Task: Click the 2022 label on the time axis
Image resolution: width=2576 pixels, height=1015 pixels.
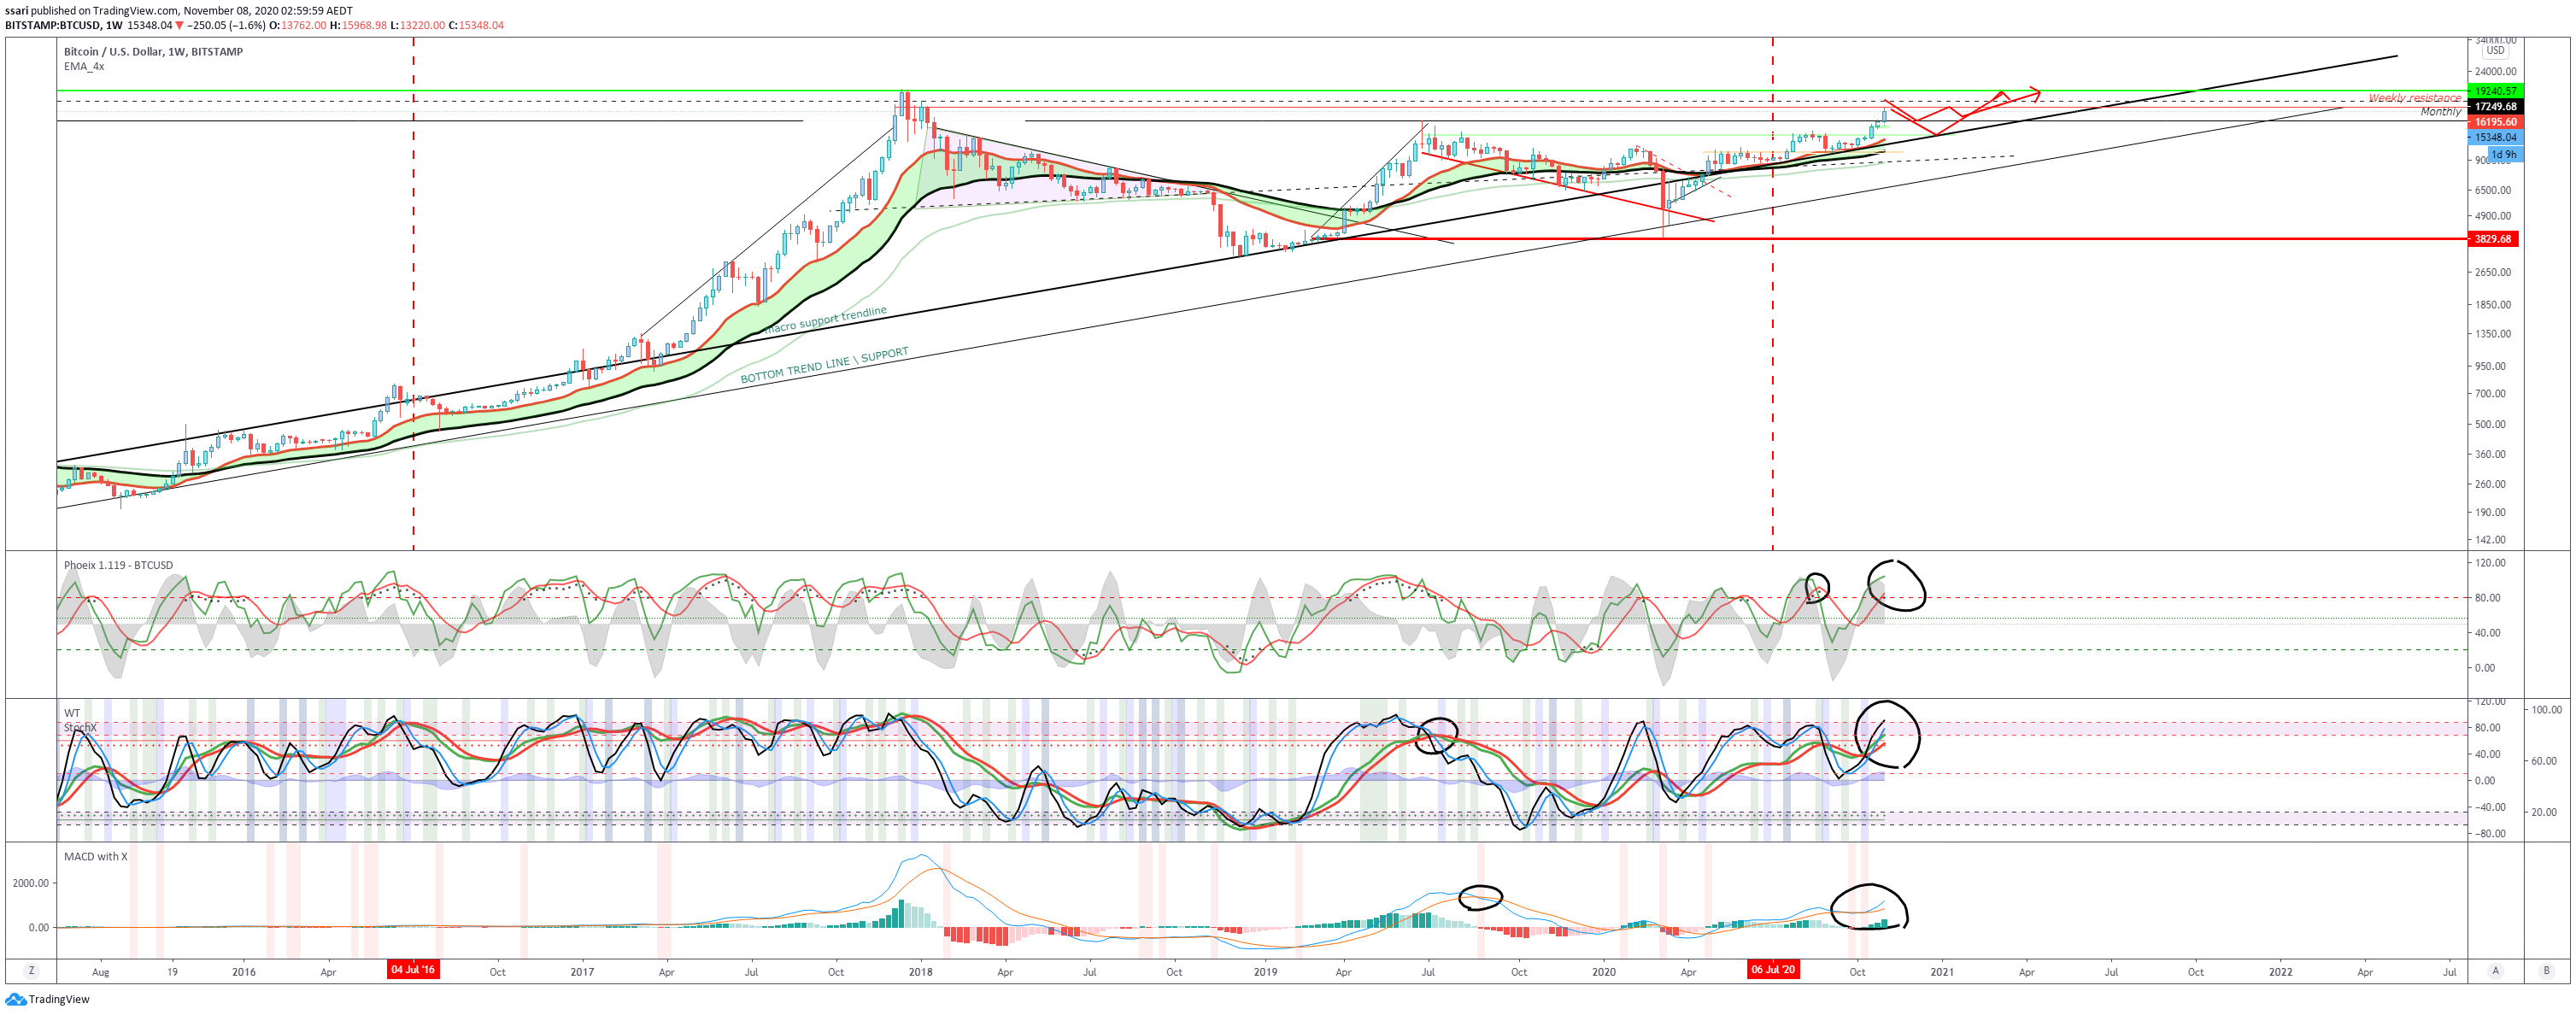Action: click(x=2281, y=972)
